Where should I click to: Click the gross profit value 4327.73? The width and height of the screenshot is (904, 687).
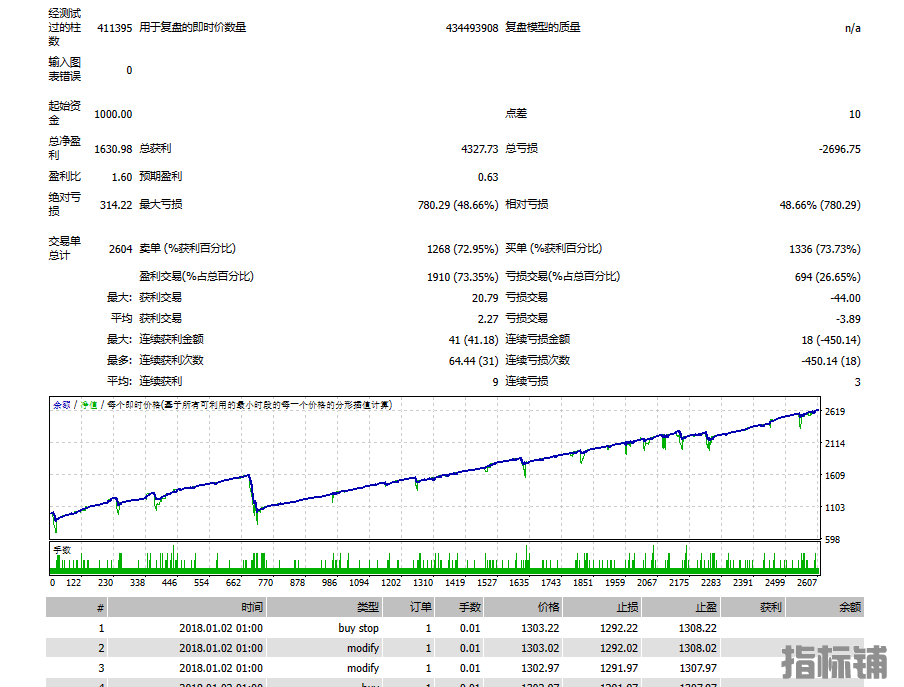[x=479, y=149]
